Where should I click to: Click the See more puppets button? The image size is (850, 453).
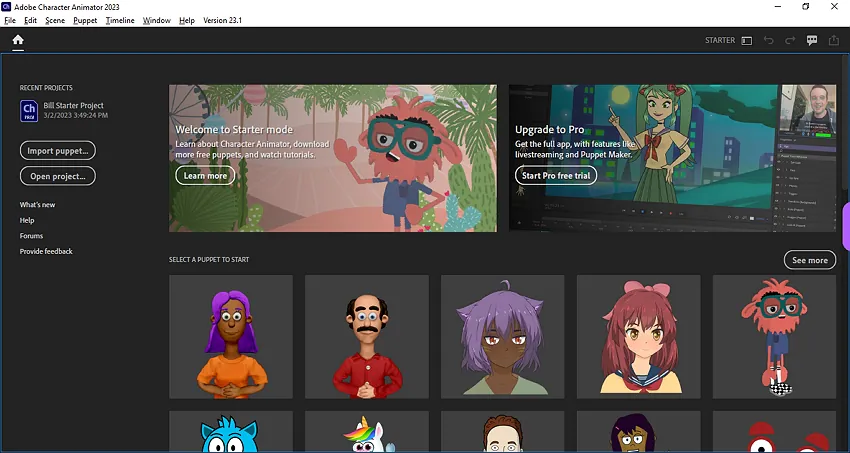click(x=810, y=260)
